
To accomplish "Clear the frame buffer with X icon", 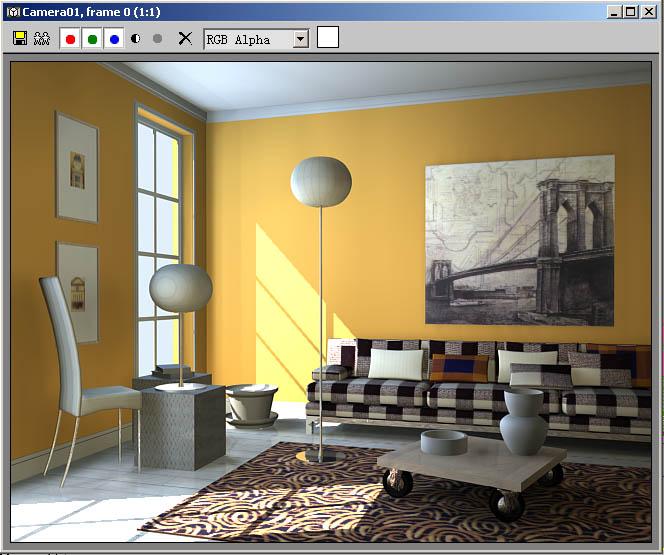I will pyautogui.click(x=185, y=39).
